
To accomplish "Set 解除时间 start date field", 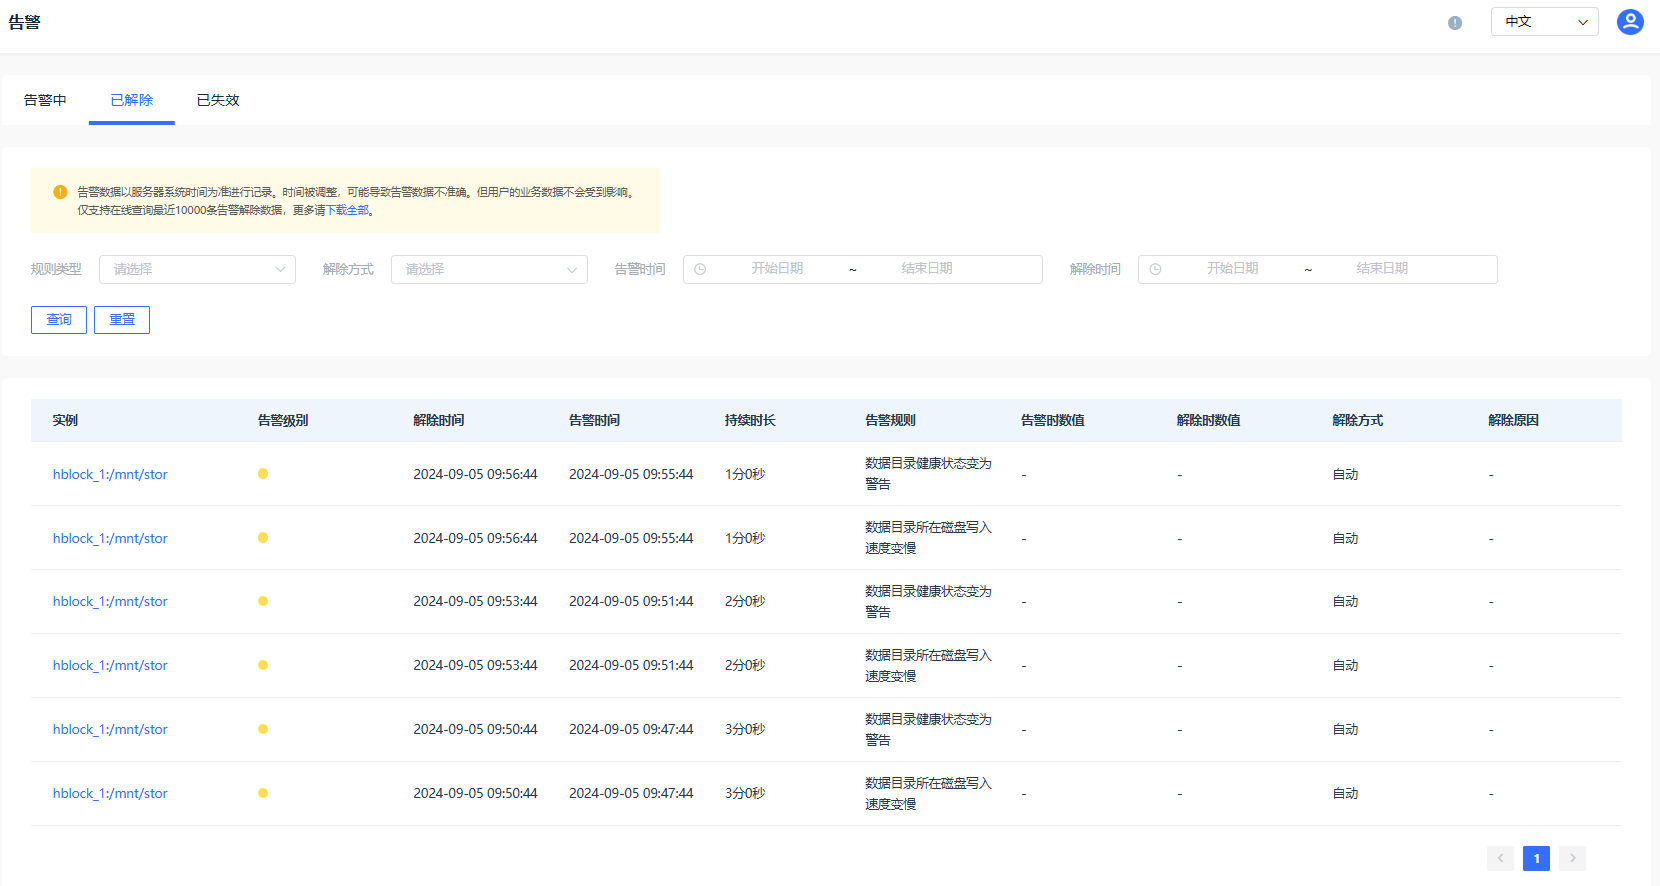I will [1232, 269].
